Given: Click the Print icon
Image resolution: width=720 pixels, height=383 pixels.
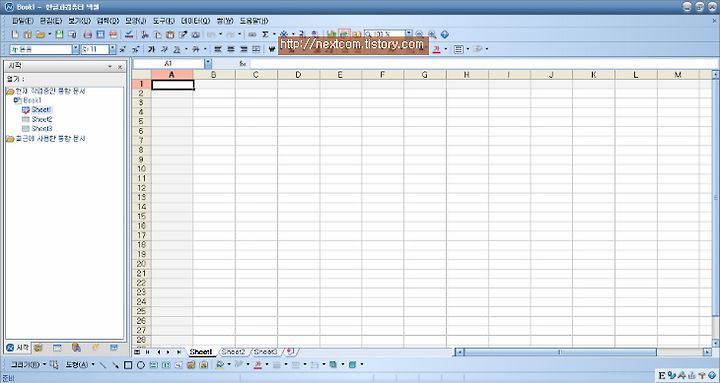Looking at the screenshot, I should pos(88,34).
